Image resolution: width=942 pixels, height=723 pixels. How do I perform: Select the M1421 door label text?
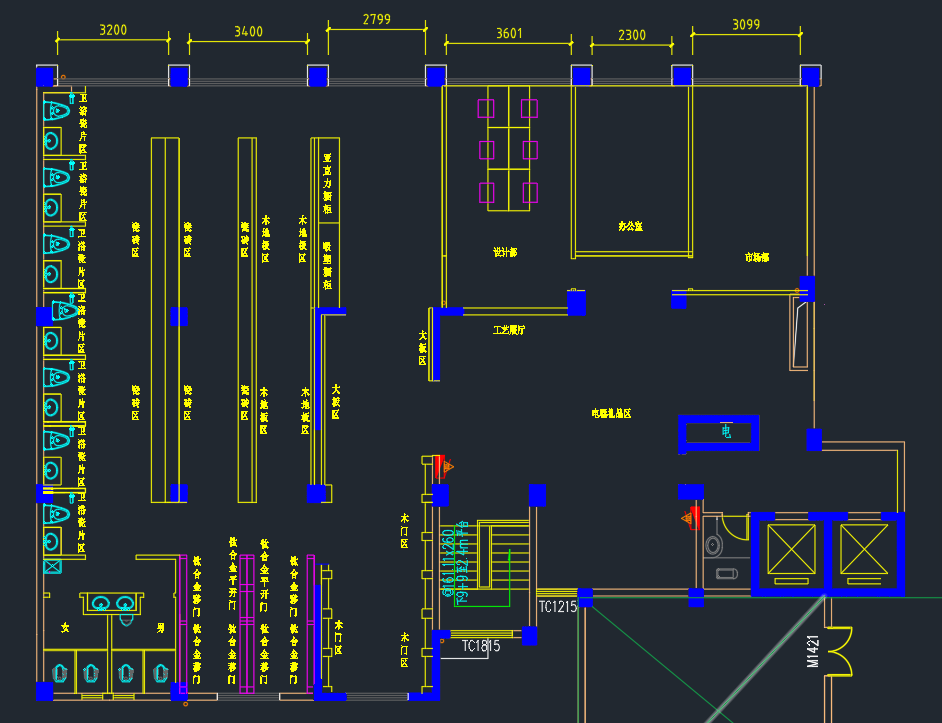pyautogui.click(x=814, y=651)
